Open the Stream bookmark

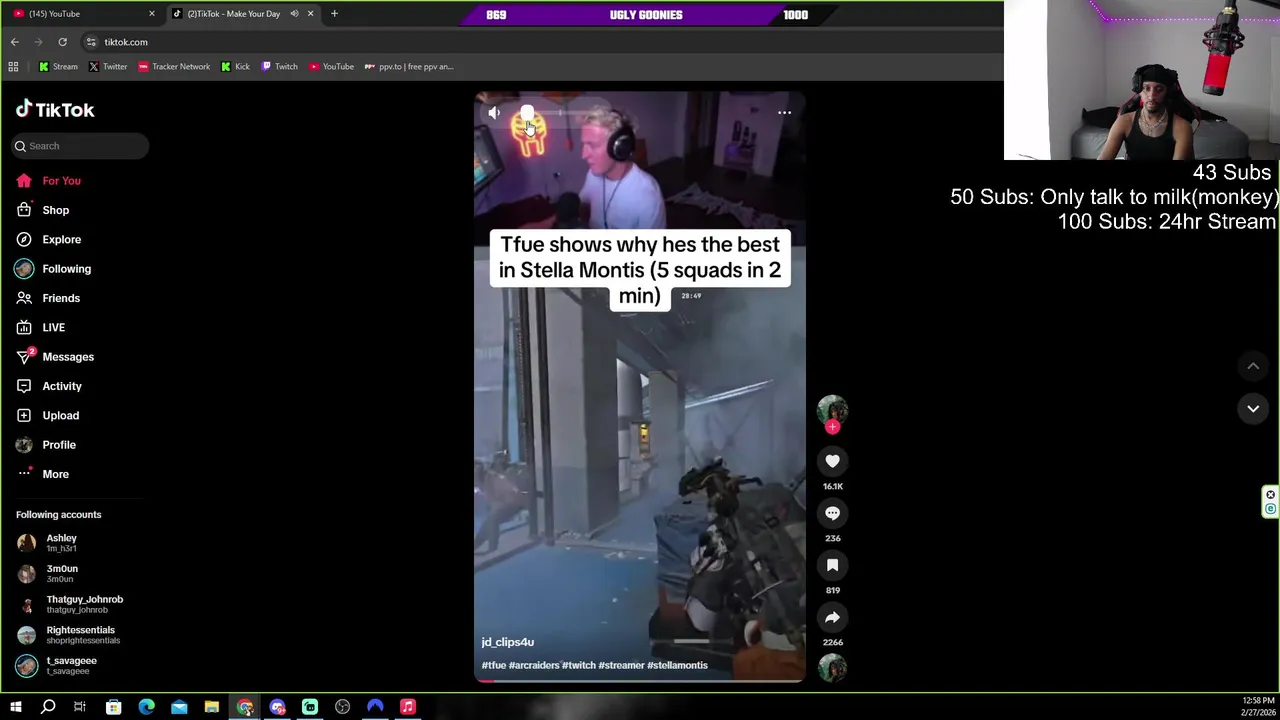[58, 67]
